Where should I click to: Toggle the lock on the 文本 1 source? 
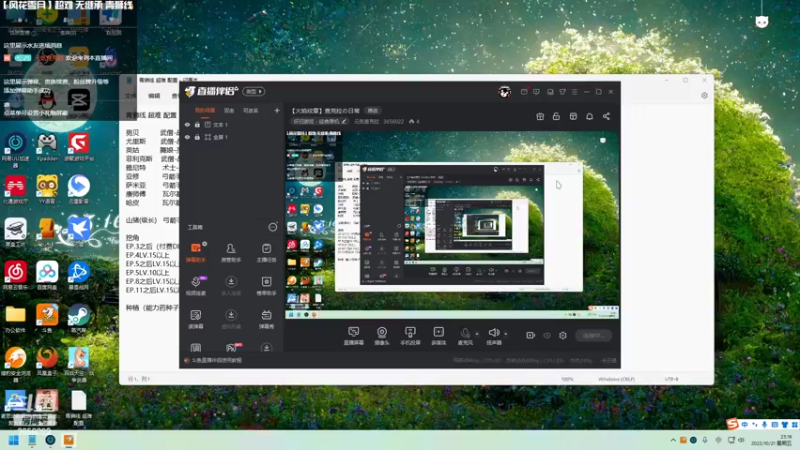(x=197, y=124)
